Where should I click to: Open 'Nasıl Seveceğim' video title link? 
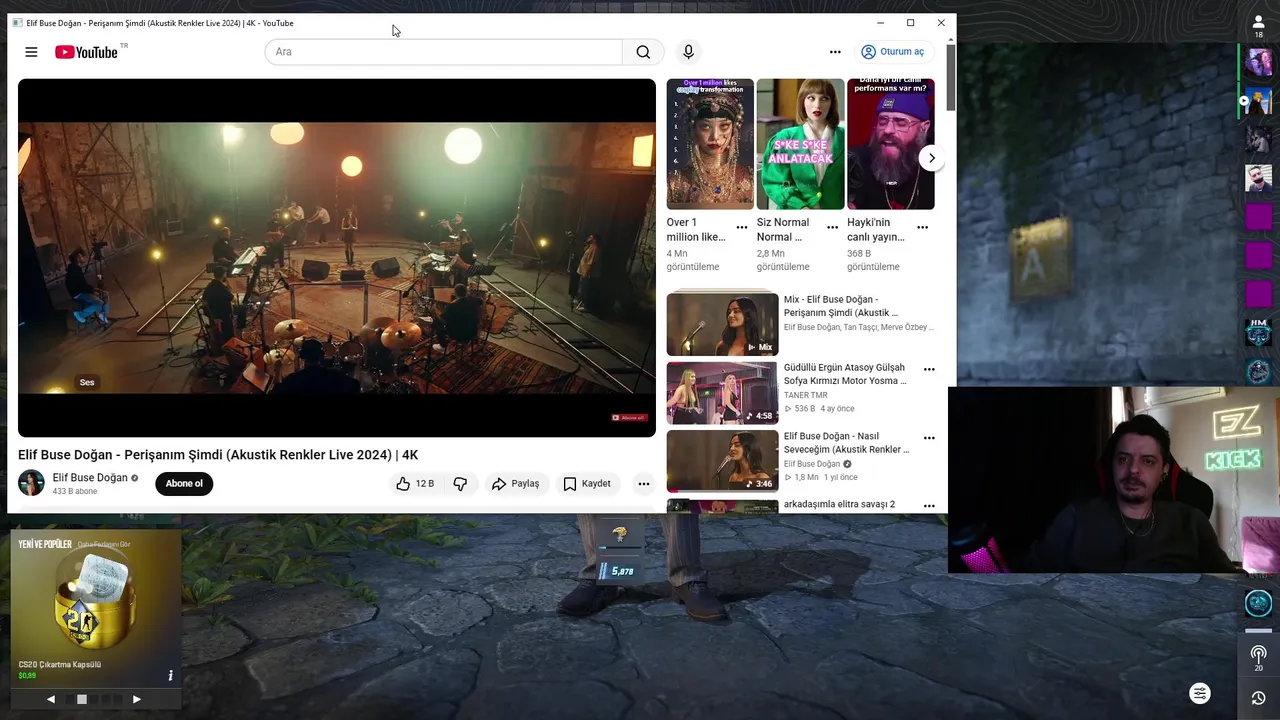846,443
